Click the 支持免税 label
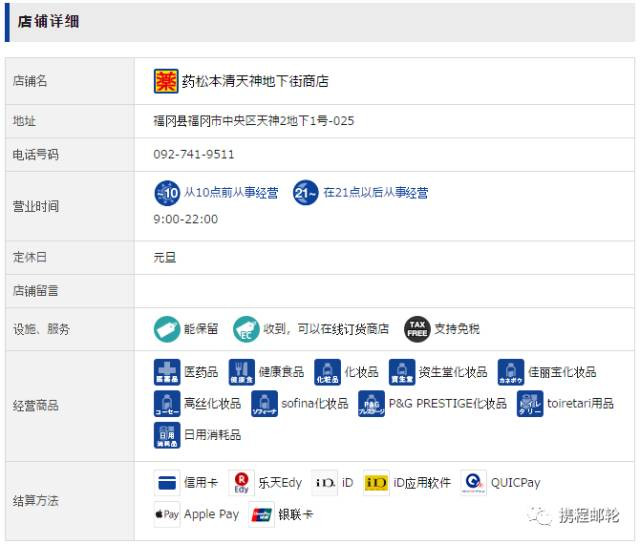 (x=457, y=329)
